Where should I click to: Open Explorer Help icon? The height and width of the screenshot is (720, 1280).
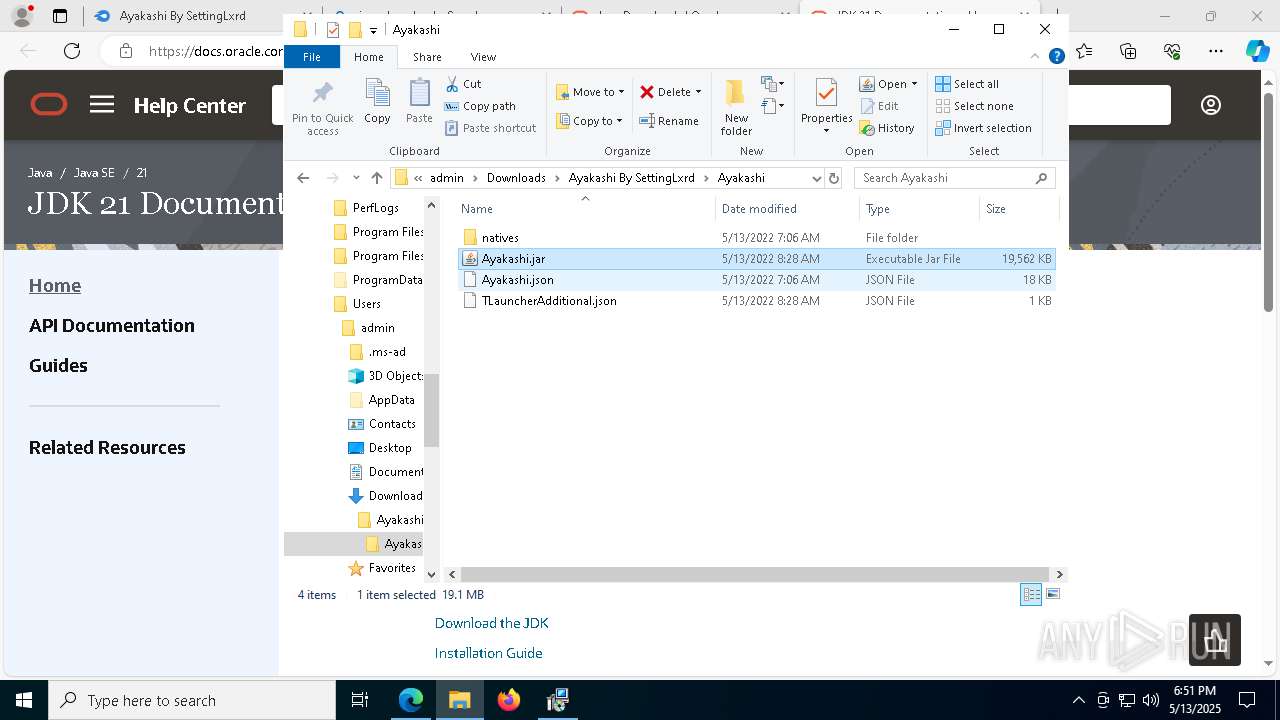tap(1056, 57)
